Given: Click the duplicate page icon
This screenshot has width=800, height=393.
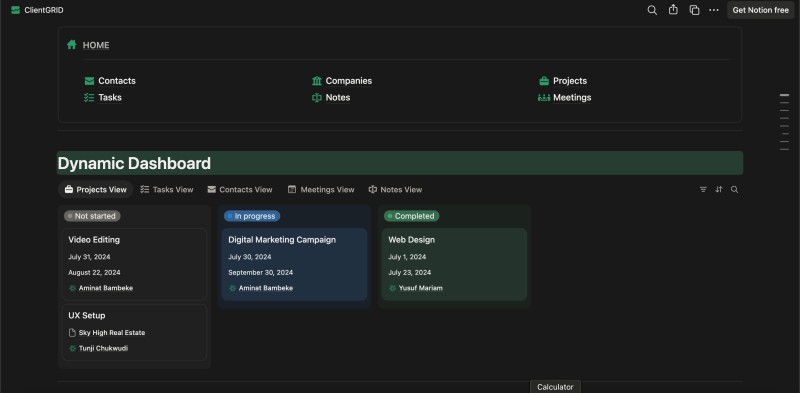Looking at the screenshot, I should 694,10.
